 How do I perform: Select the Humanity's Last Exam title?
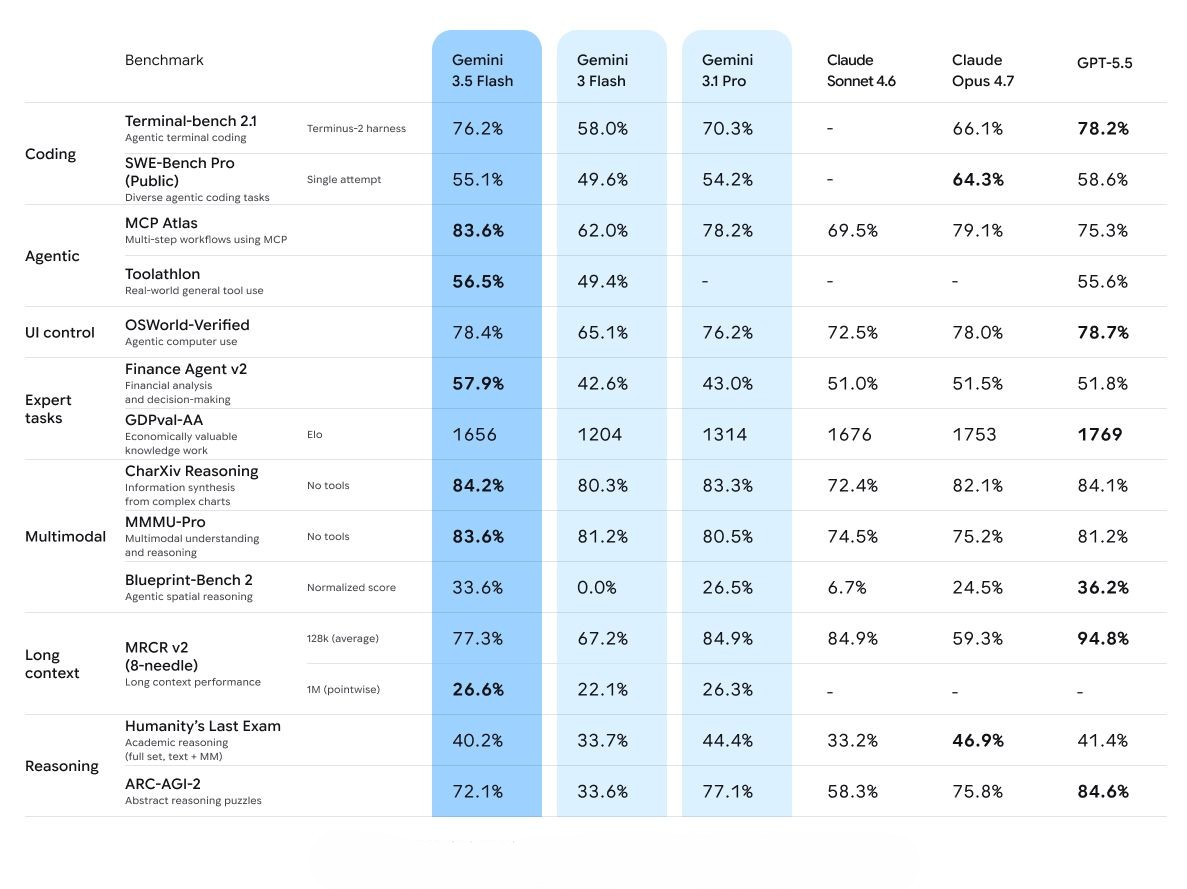203,726
